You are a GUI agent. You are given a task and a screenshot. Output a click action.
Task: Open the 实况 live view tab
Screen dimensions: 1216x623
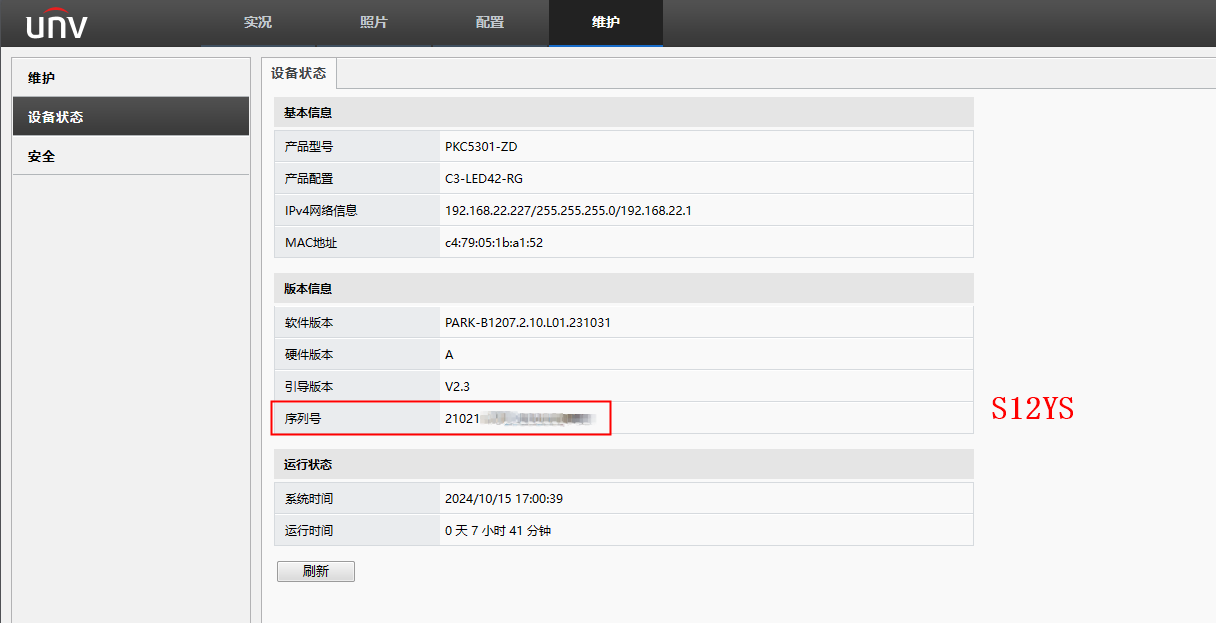[258, 22]
